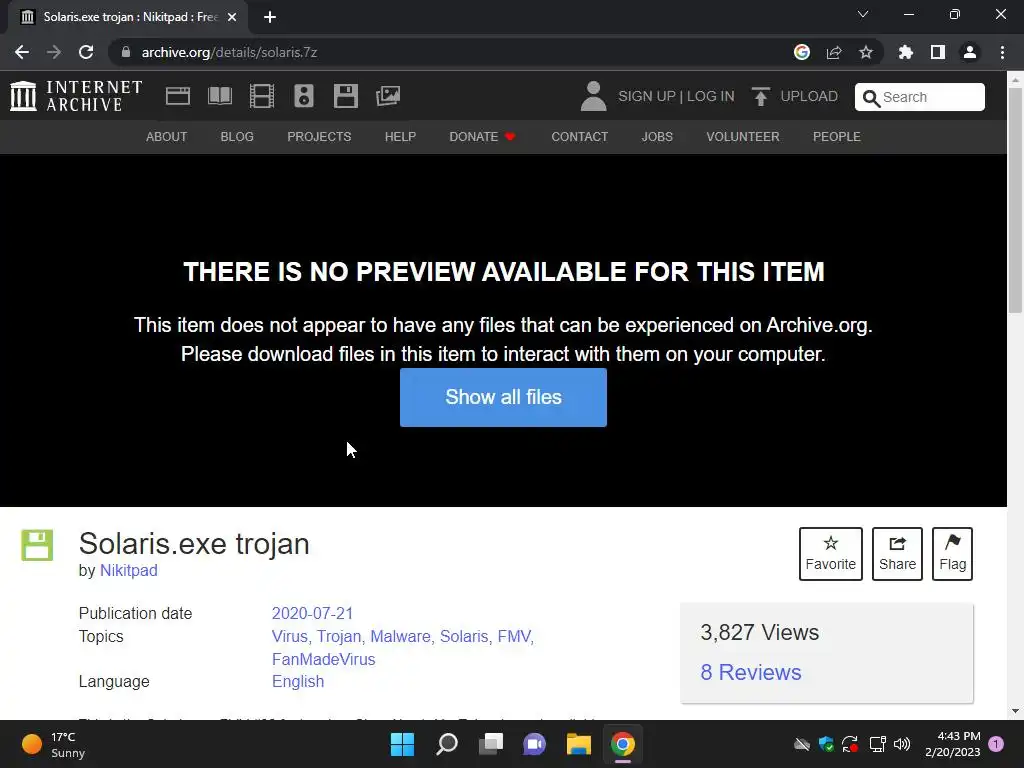Image resolution: width=1024 pixels, height=768 pixels.
Task: Click the upload arrow icon
Action: coord(760,96)
